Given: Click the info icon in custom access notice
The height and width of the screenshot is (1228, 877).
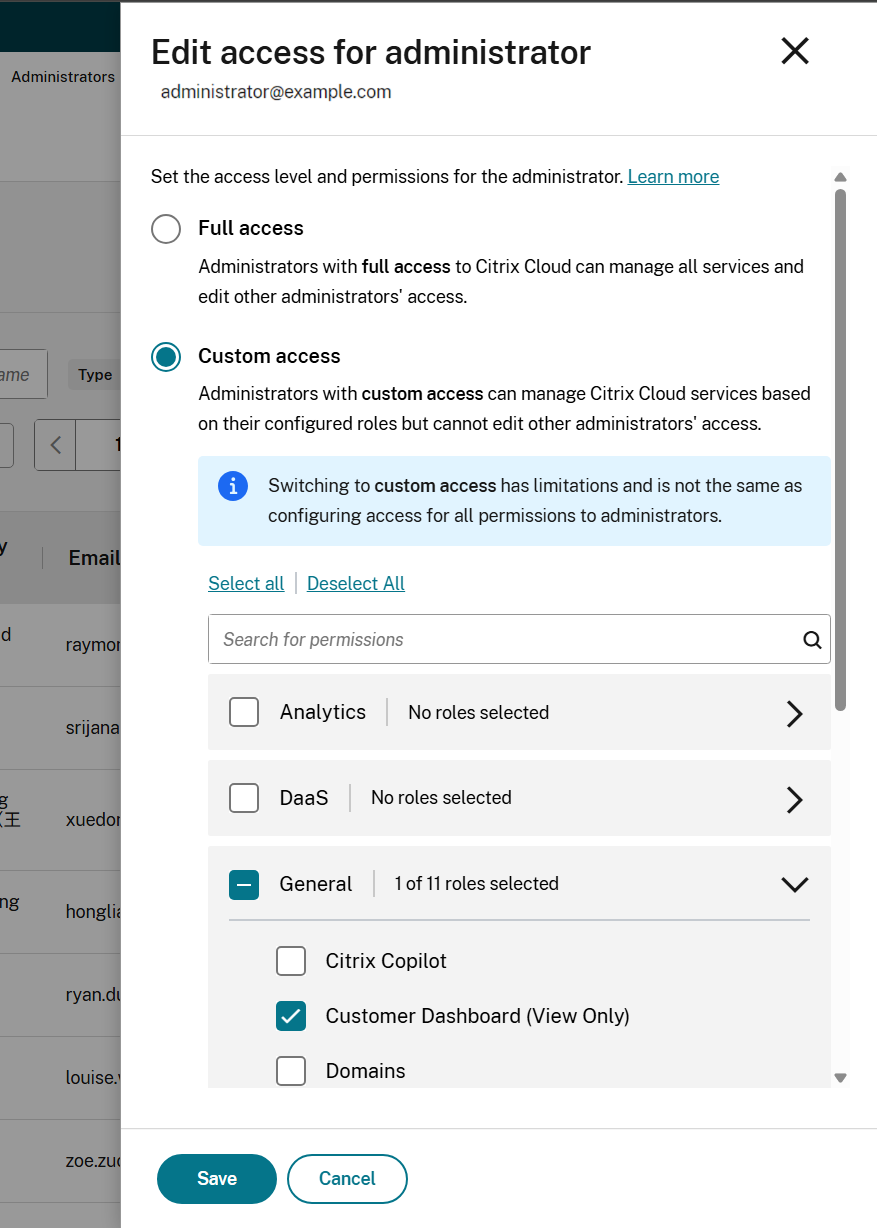Looking at the screenshot, I should point(233,486).
